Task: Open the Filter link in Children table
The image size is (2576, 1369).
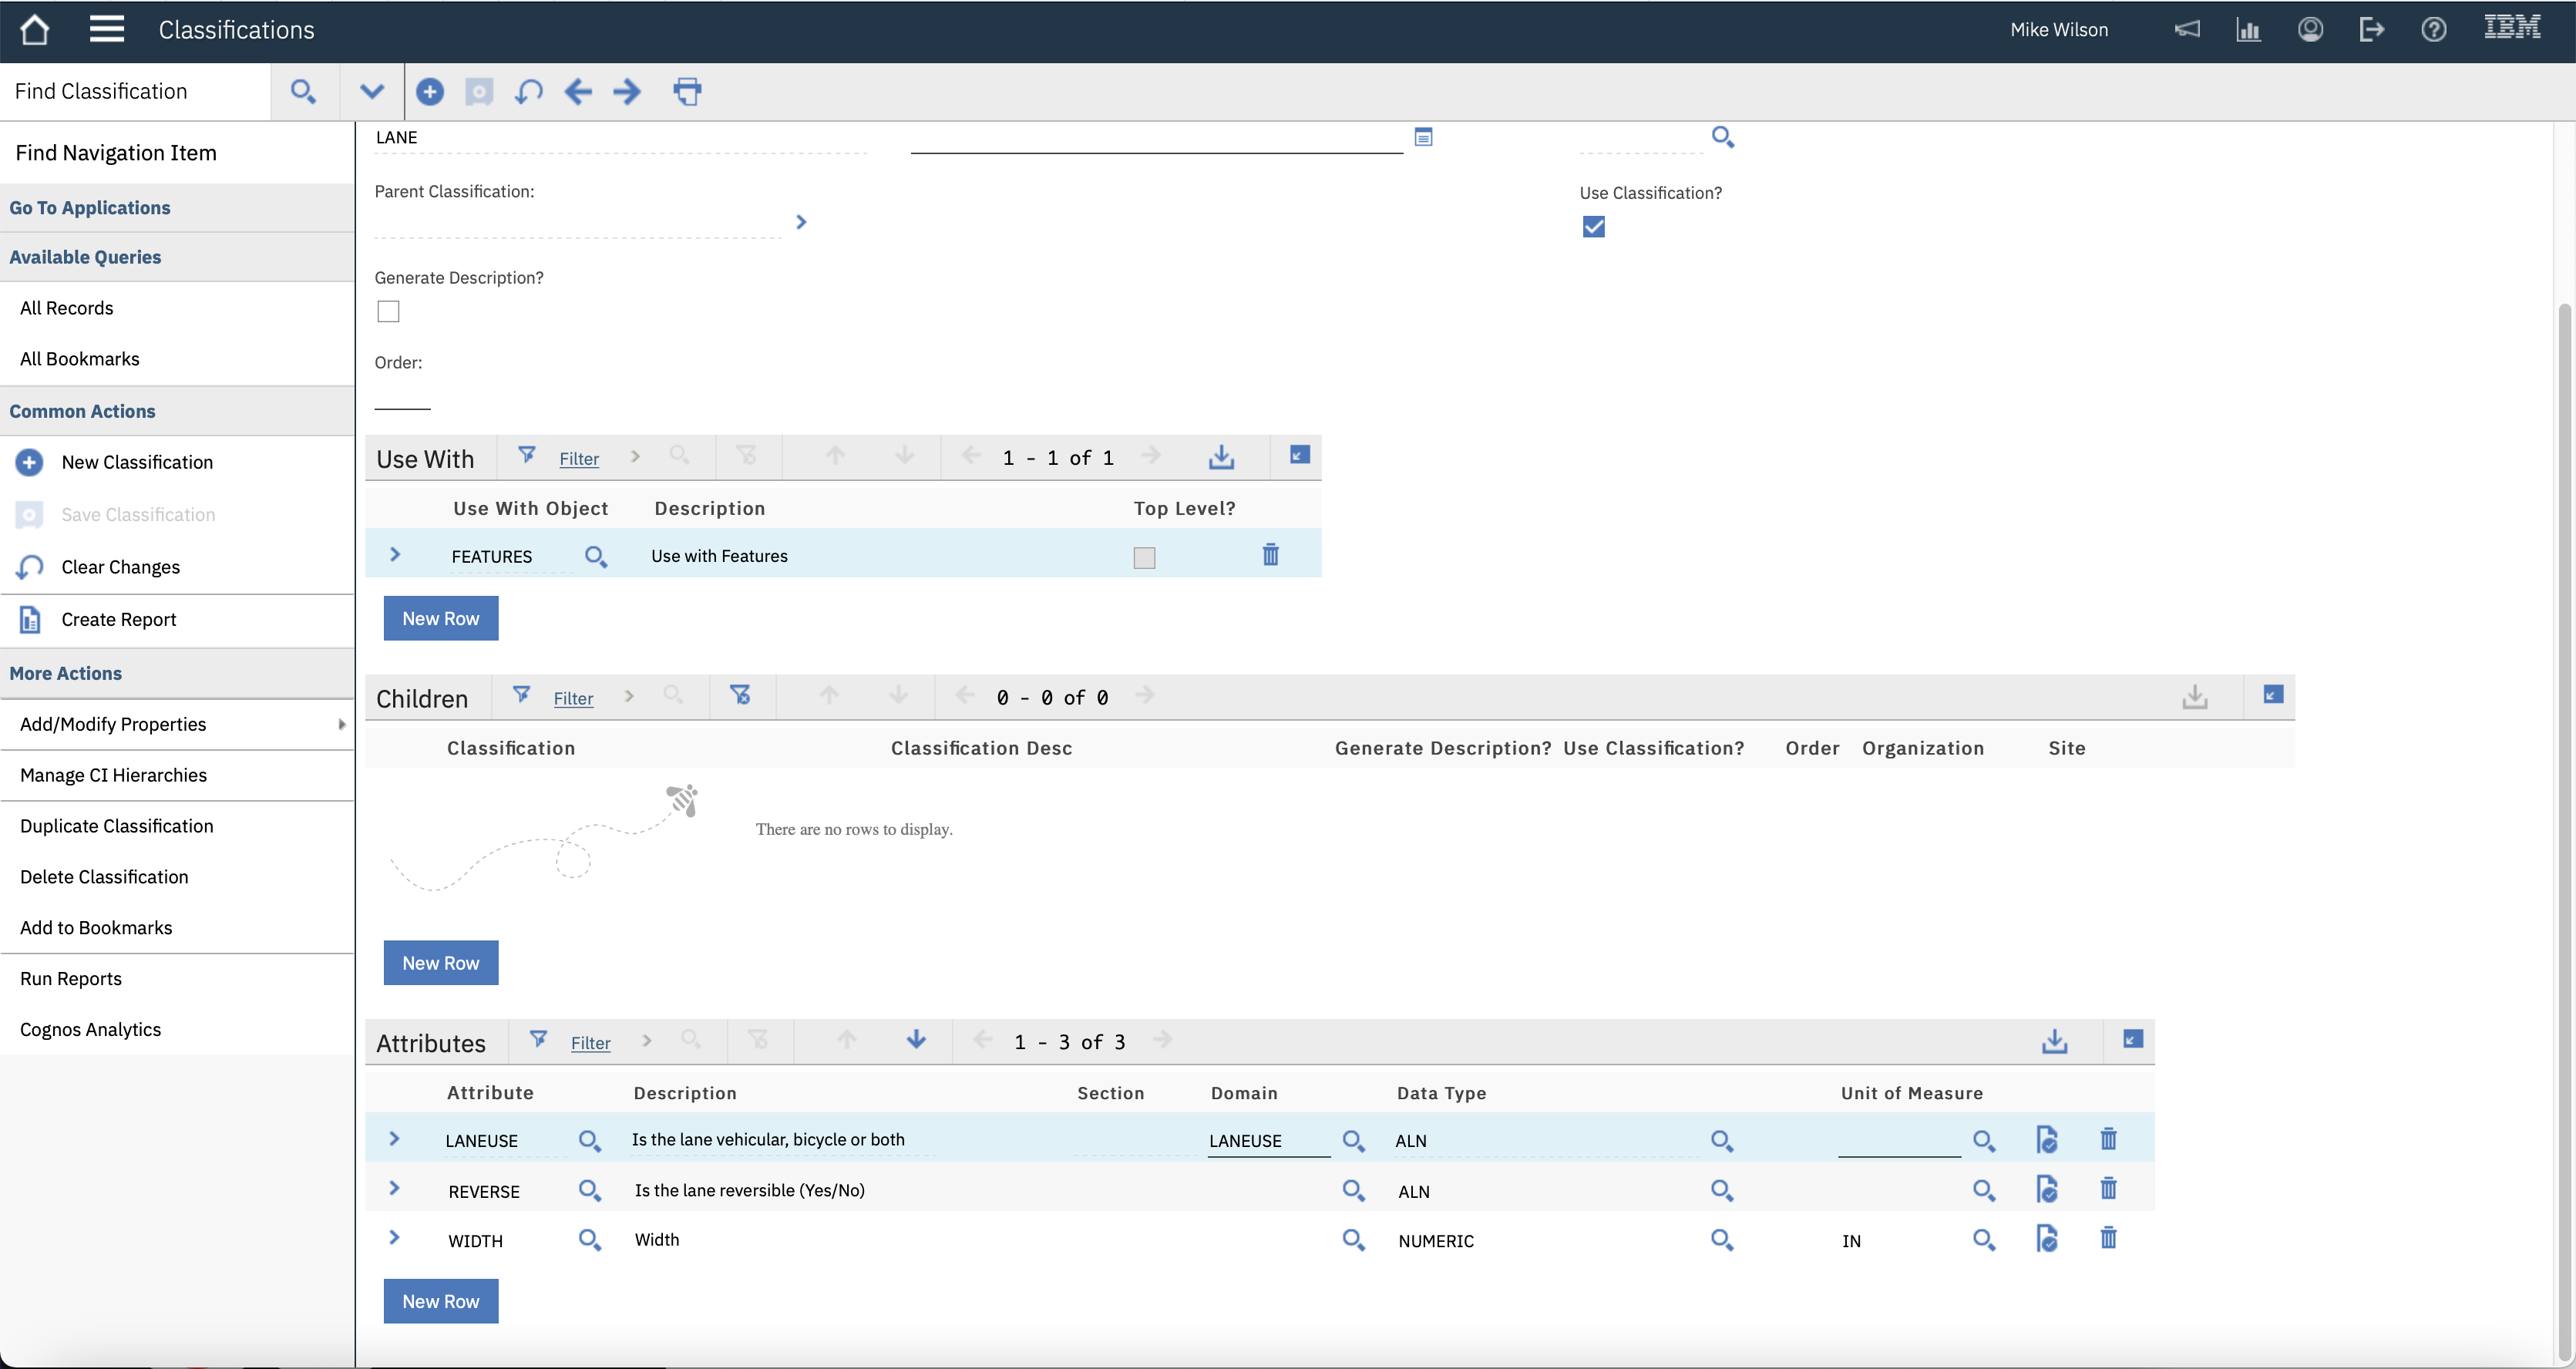Action: (573, 698)
